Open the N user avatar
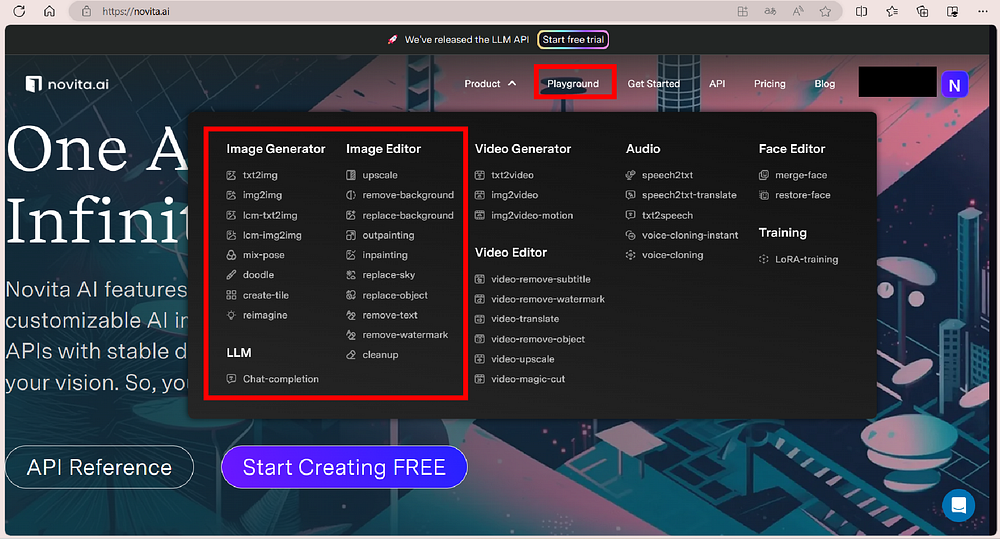 tap(954, 85)
